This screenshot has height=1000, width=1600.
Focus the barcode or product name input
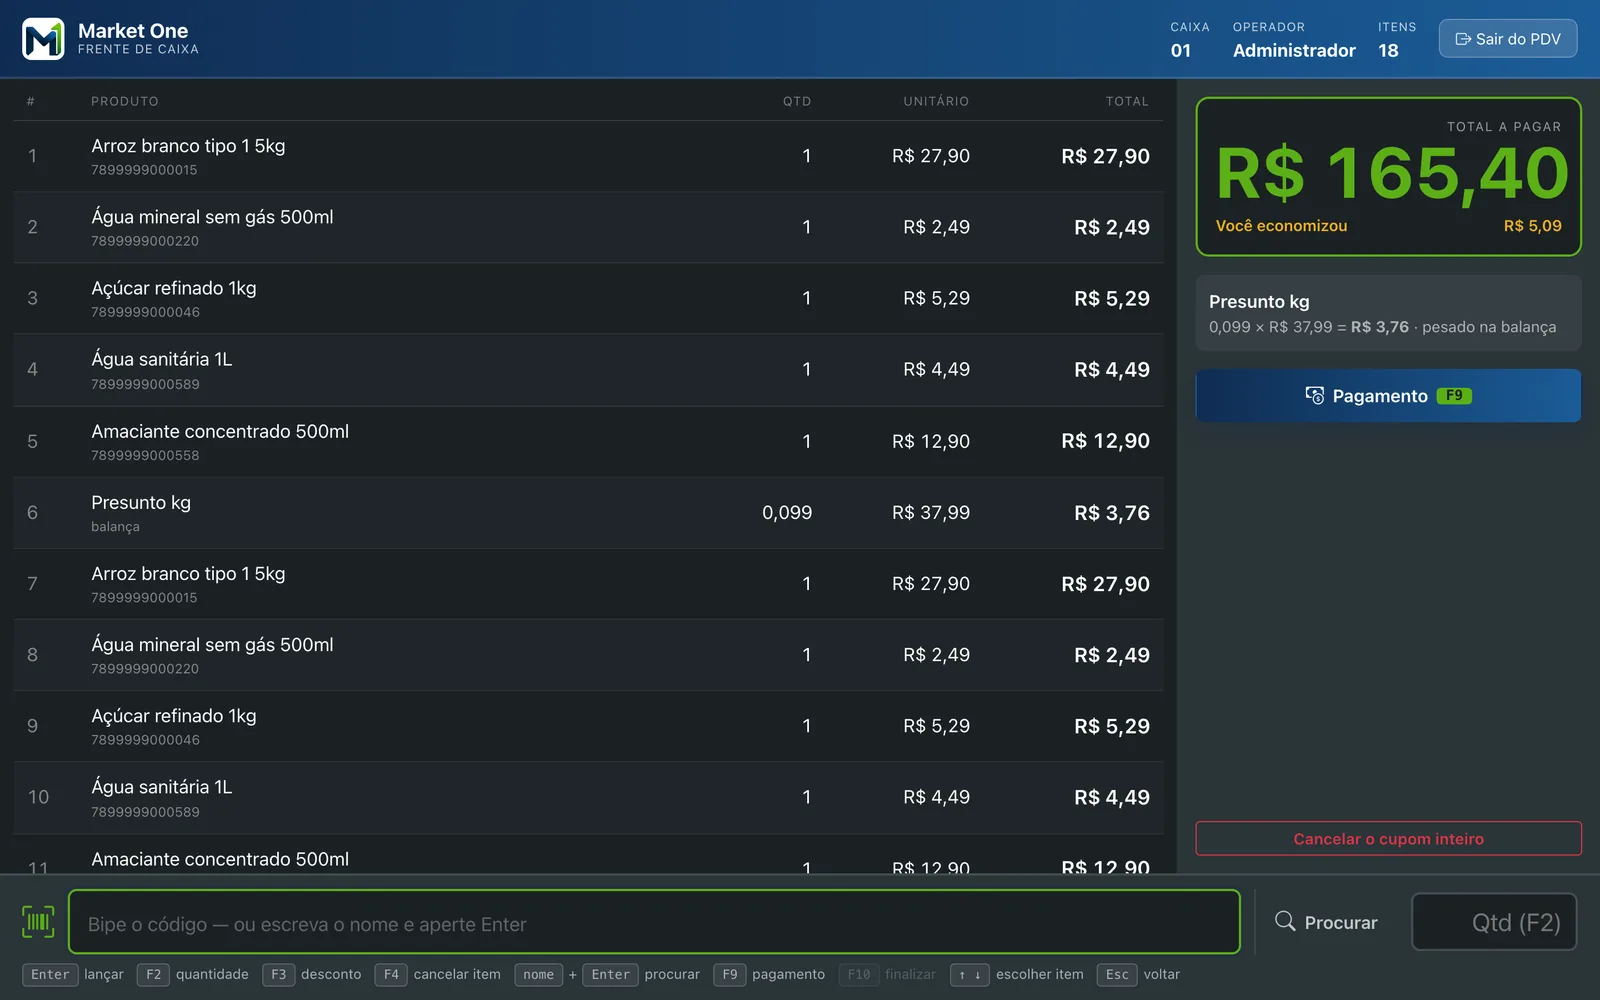(654, 922)
